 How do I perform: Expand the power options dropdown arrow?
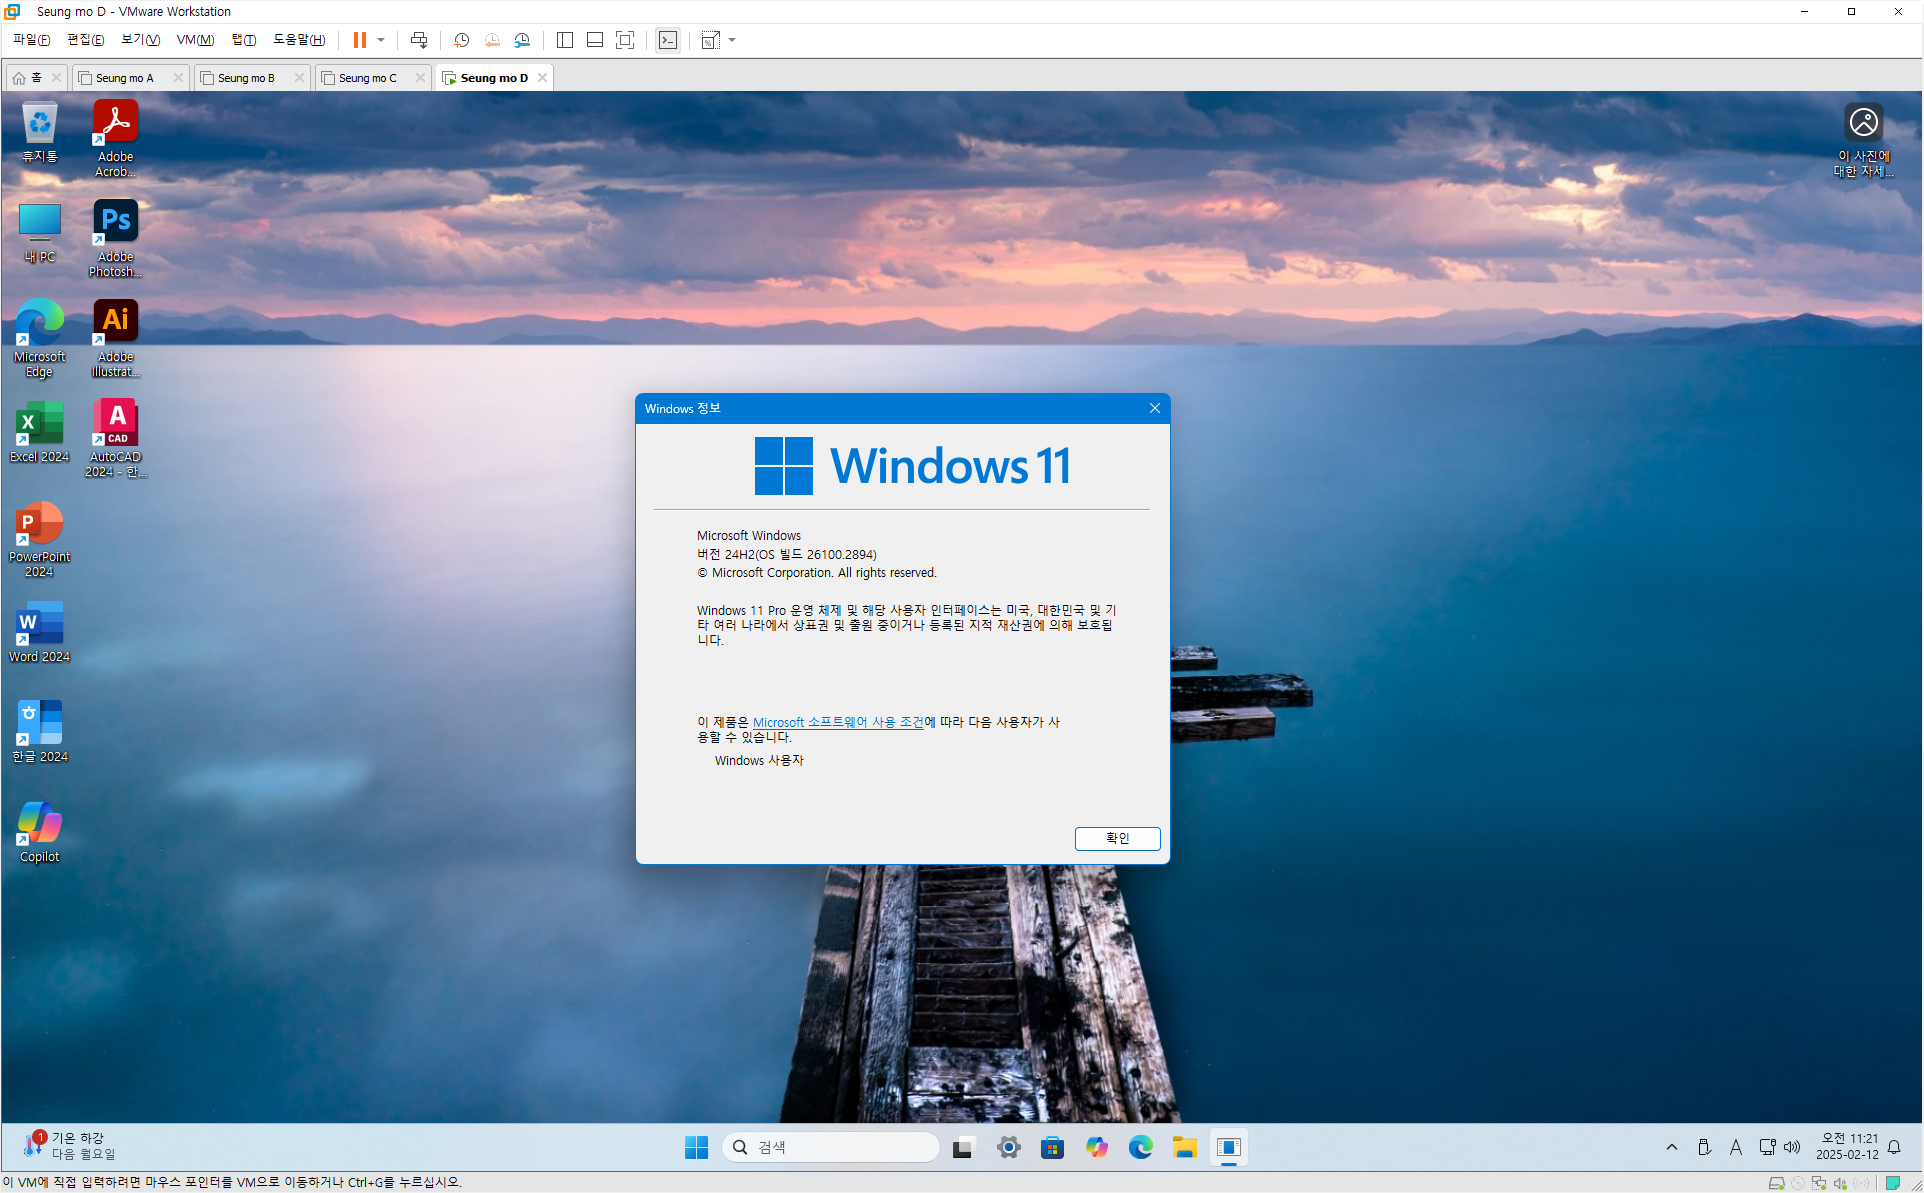[381, 40]
